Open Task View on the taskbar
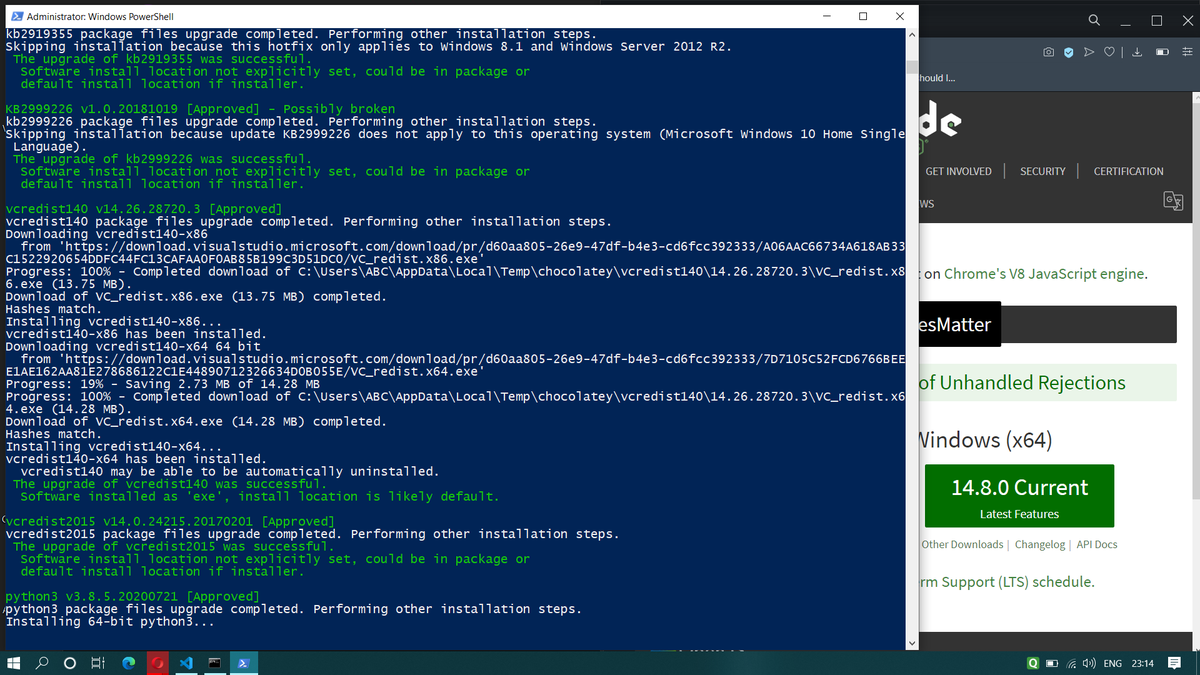1200x675 pixels. (98, 663)
